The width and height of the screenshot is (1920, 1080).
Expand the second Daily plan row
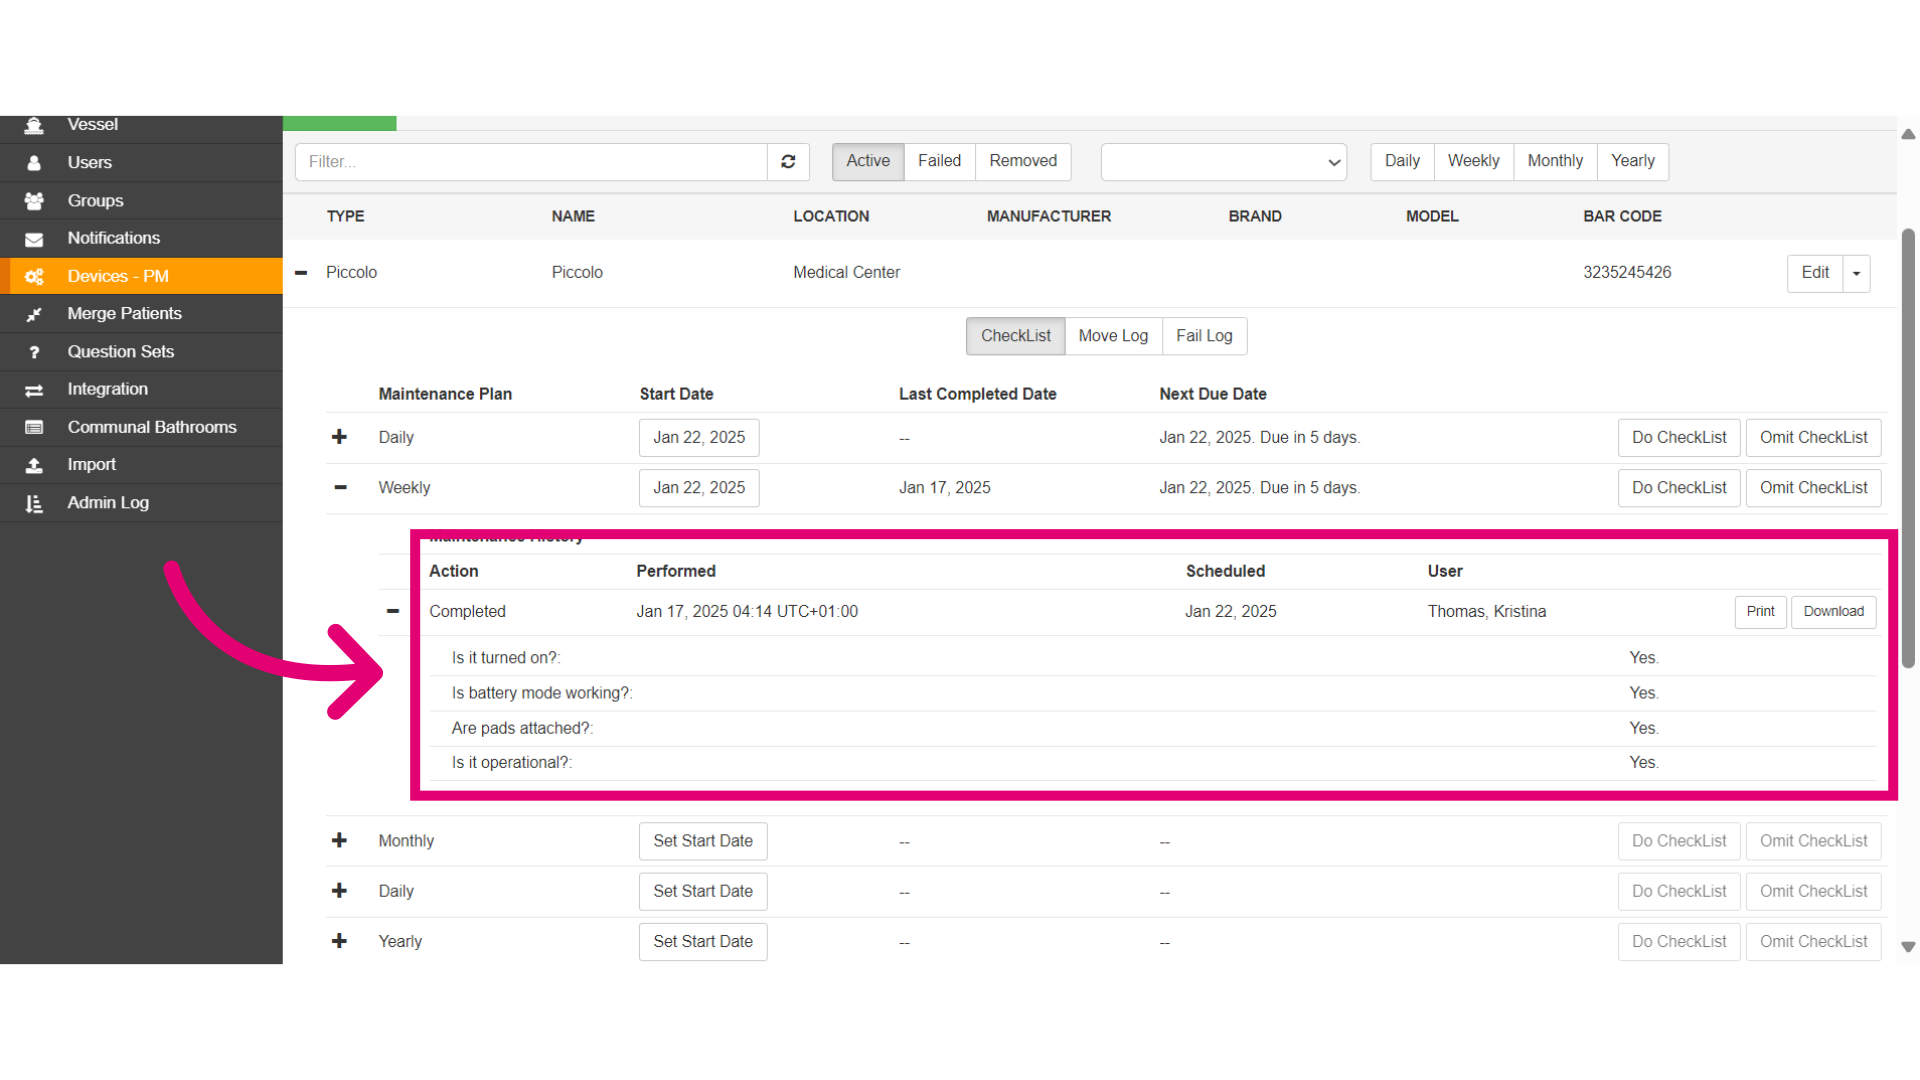click(340, 890)
